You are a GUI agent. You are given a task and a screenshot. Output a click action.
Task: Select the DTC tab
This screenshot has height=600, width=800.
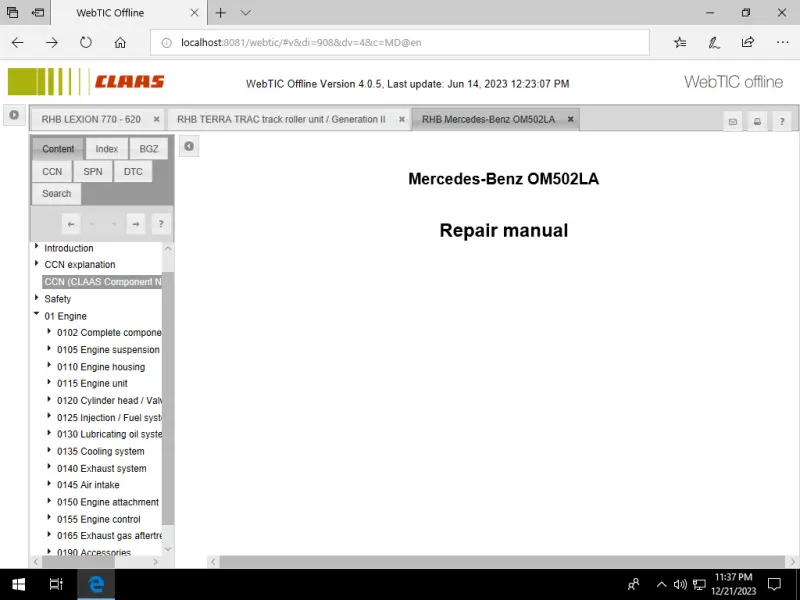[x=133, y=171]
